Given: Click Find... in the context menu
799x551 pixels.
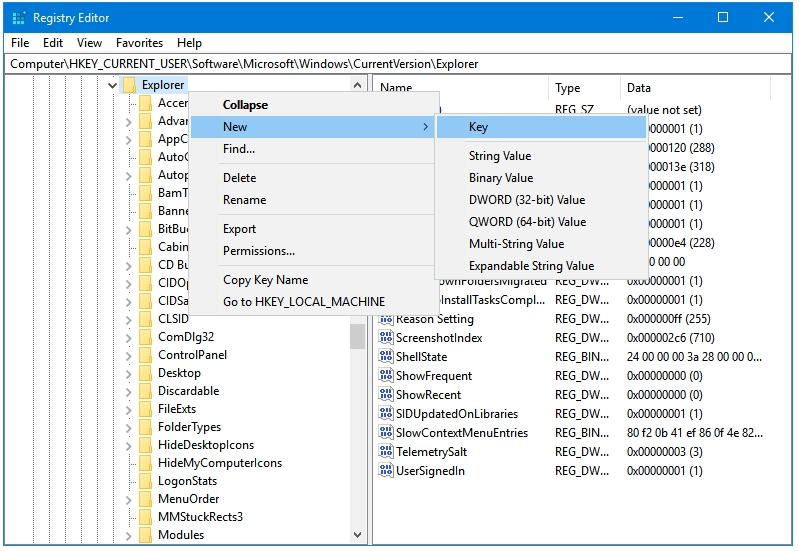Looking at the screenshot, I should coord(312,149).
